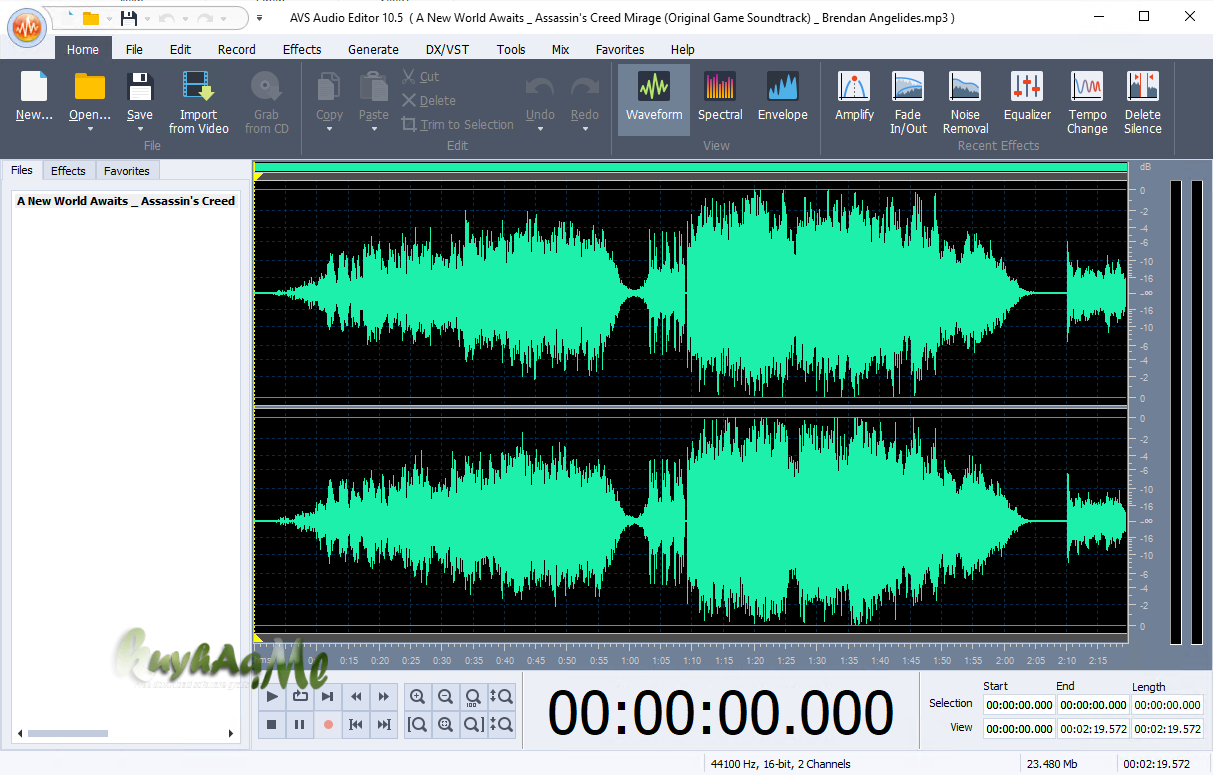This screenshot has width=1213, height=780.
Task: Expand the Copy dropdown arrow
Action: 330,129
